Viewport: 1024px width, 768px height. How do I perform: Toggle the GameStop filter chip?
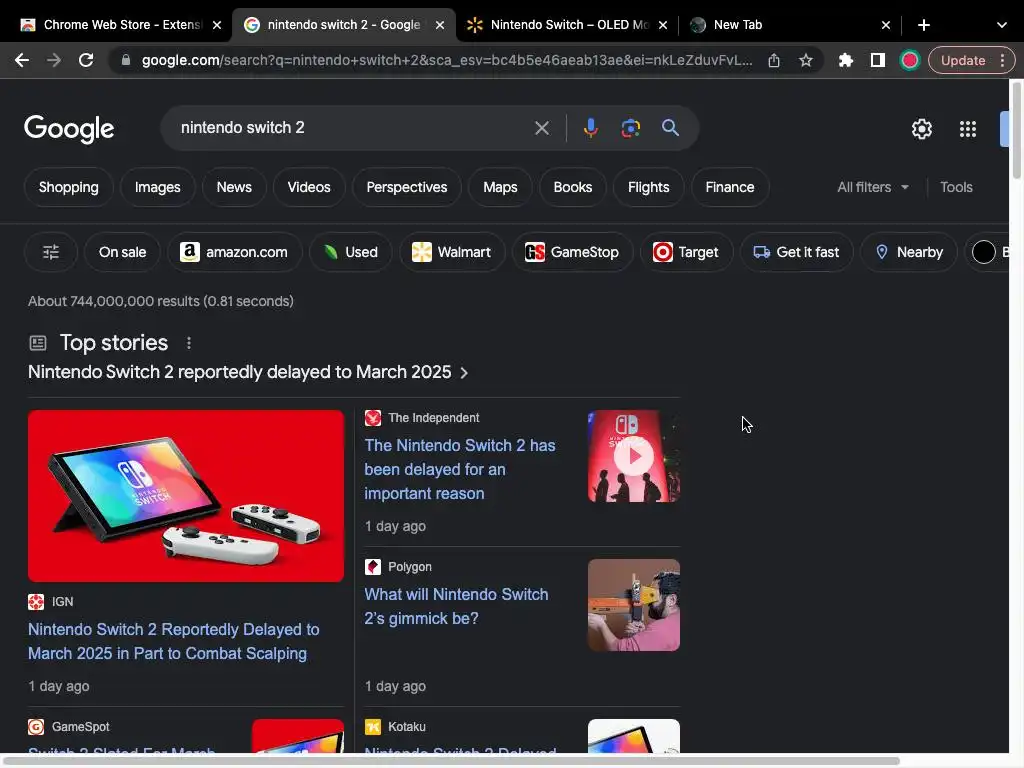tap(572, 252)
